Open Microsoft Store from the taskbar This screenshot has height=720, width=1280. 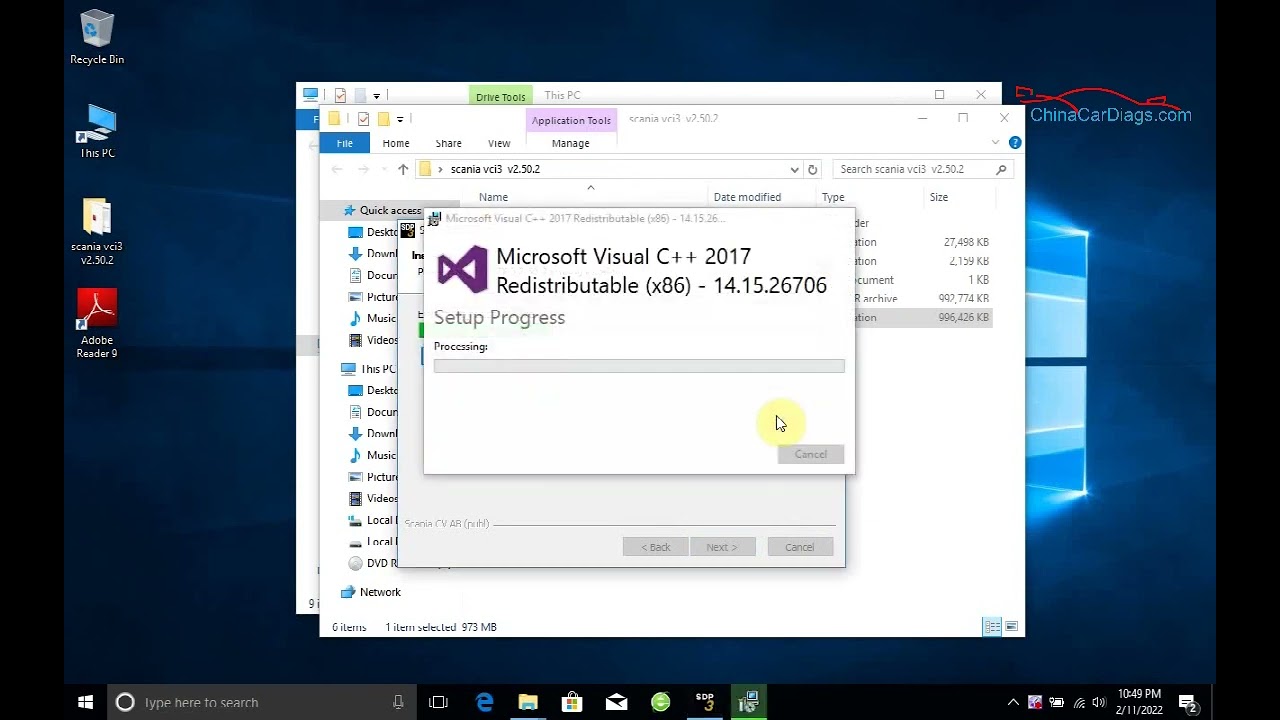[572, 702]
